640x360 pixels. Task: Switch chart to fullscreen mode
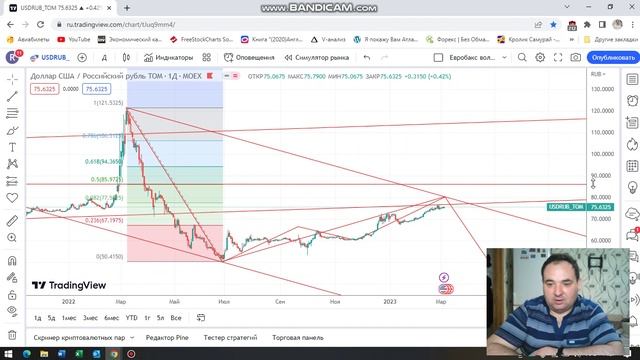(558, 58)
